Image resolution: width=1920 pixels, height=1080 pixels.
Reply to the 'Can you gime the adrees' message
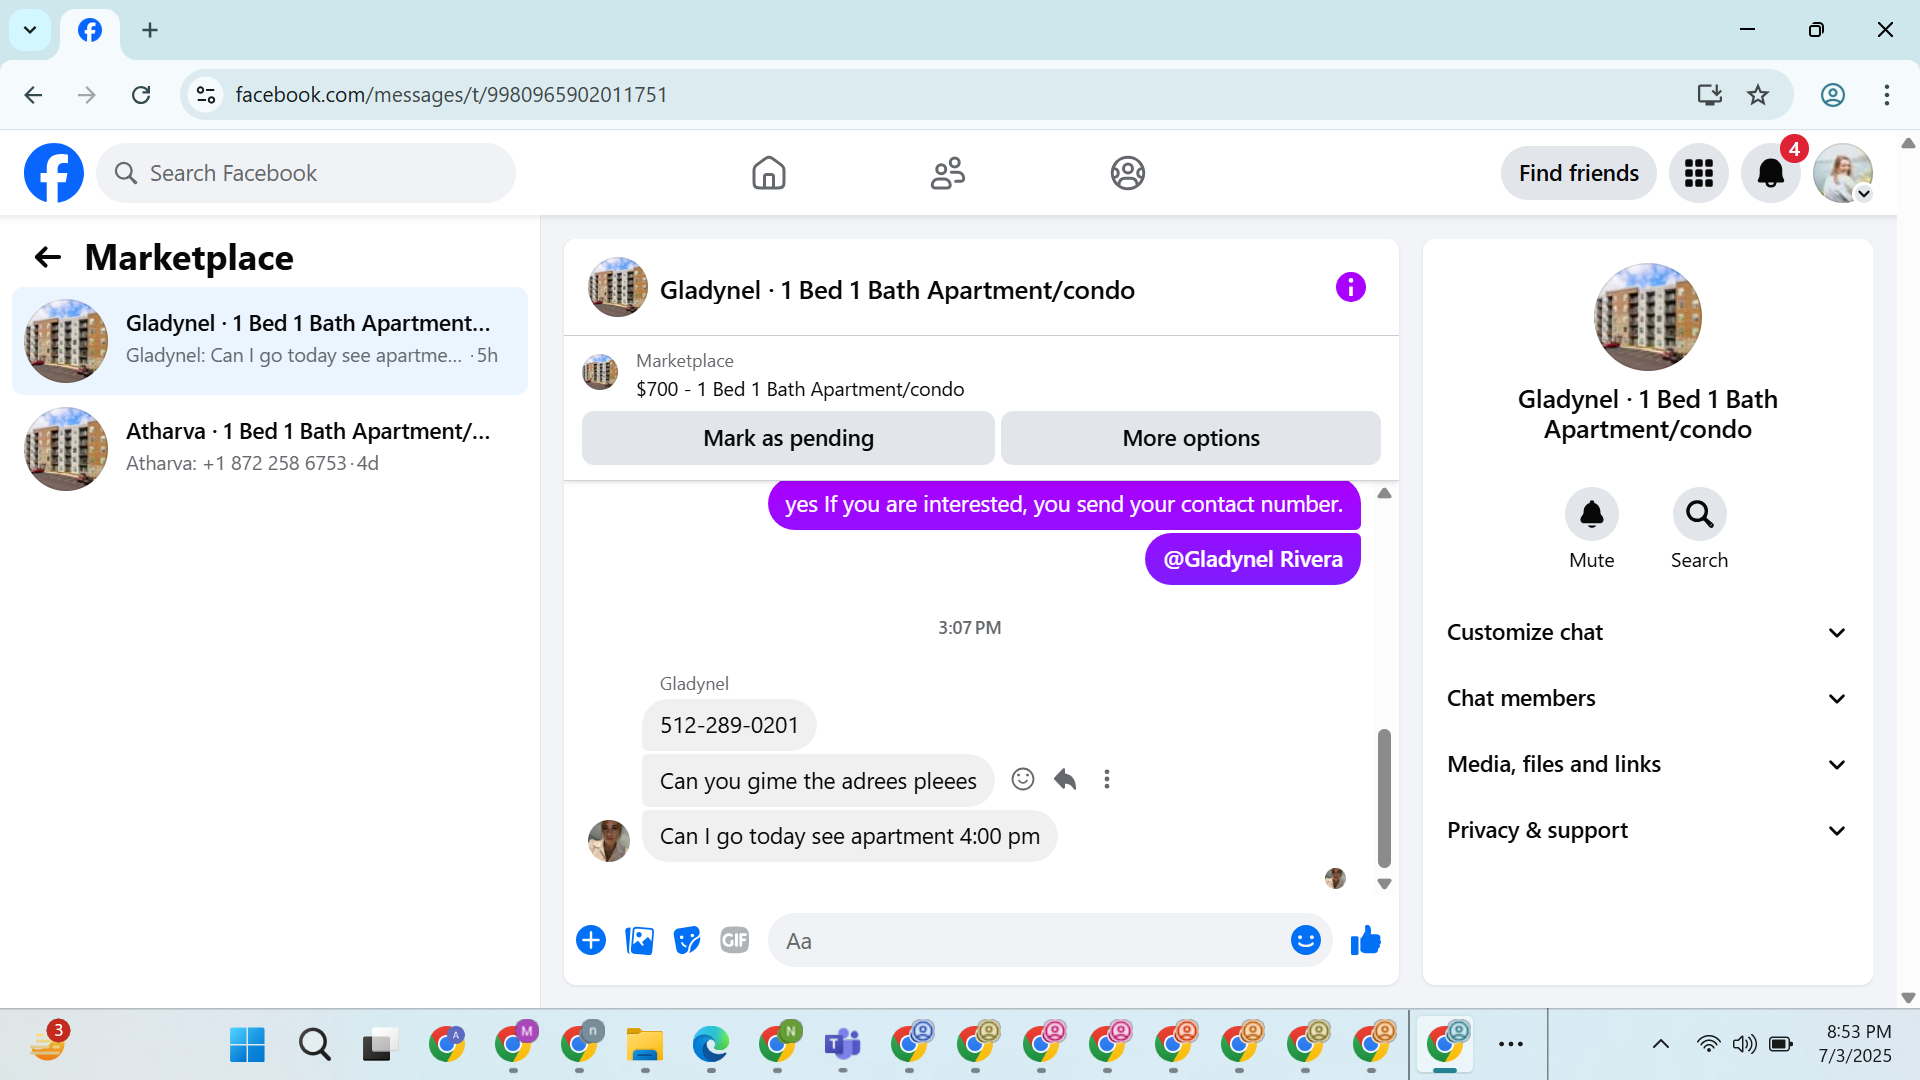coord(1065,780)
